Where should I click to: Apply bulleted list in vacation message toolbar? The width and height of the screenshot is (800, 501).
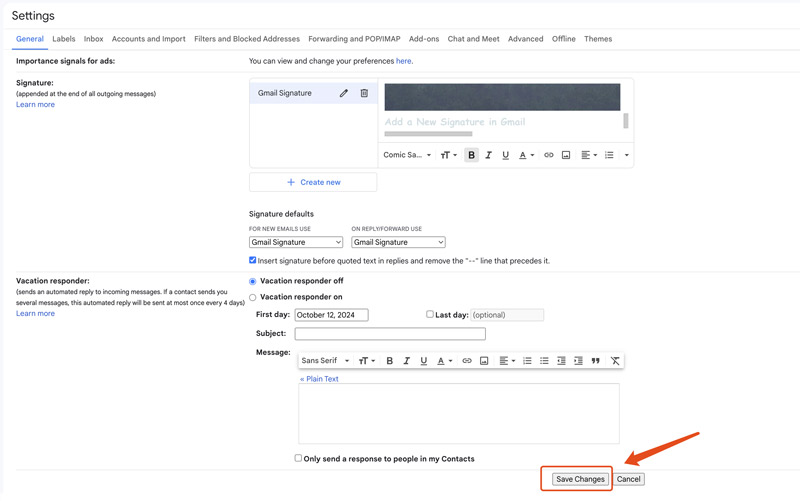click(544, 361)
